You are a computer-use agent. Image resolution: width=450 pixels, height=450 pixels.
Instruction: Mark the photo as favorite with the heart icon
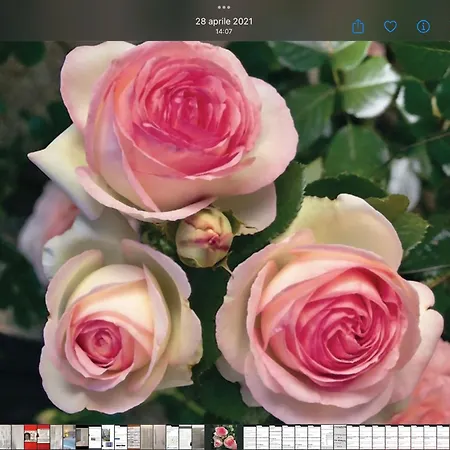pyautogui.click(x=390, y=26)
